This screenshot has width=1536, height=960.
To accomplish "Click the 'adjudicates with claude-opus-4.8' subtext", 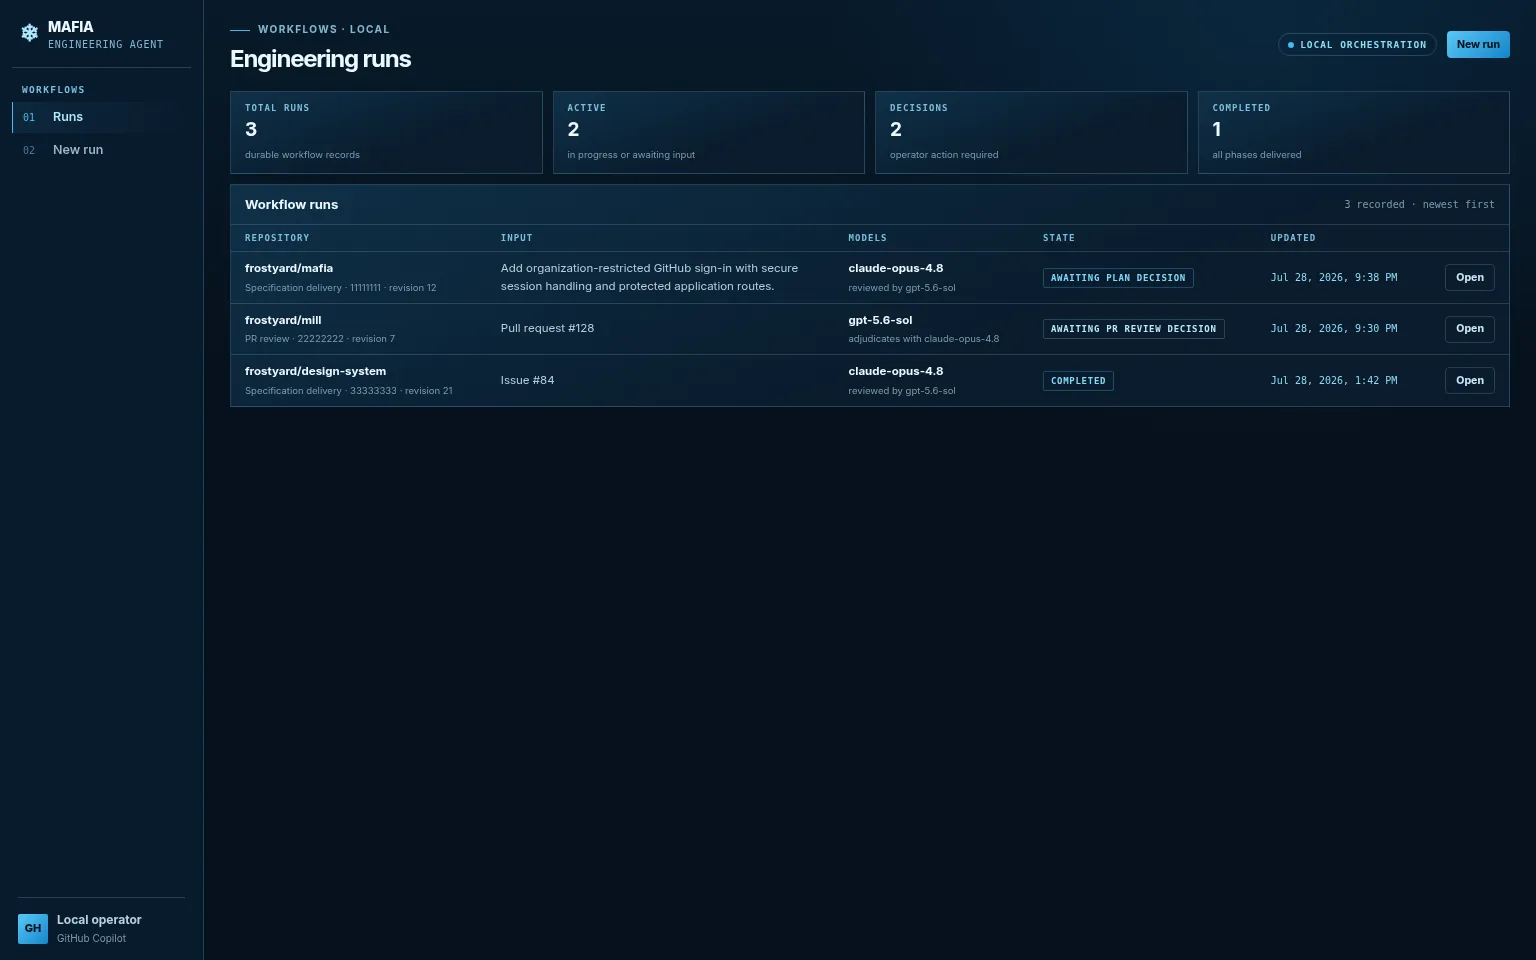I will [x=924, y=339].
